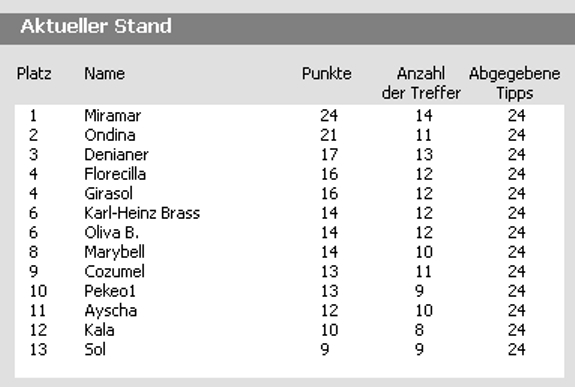The image size is (575, 387).
Task: Click the Punkte column header
Action: 326,74
